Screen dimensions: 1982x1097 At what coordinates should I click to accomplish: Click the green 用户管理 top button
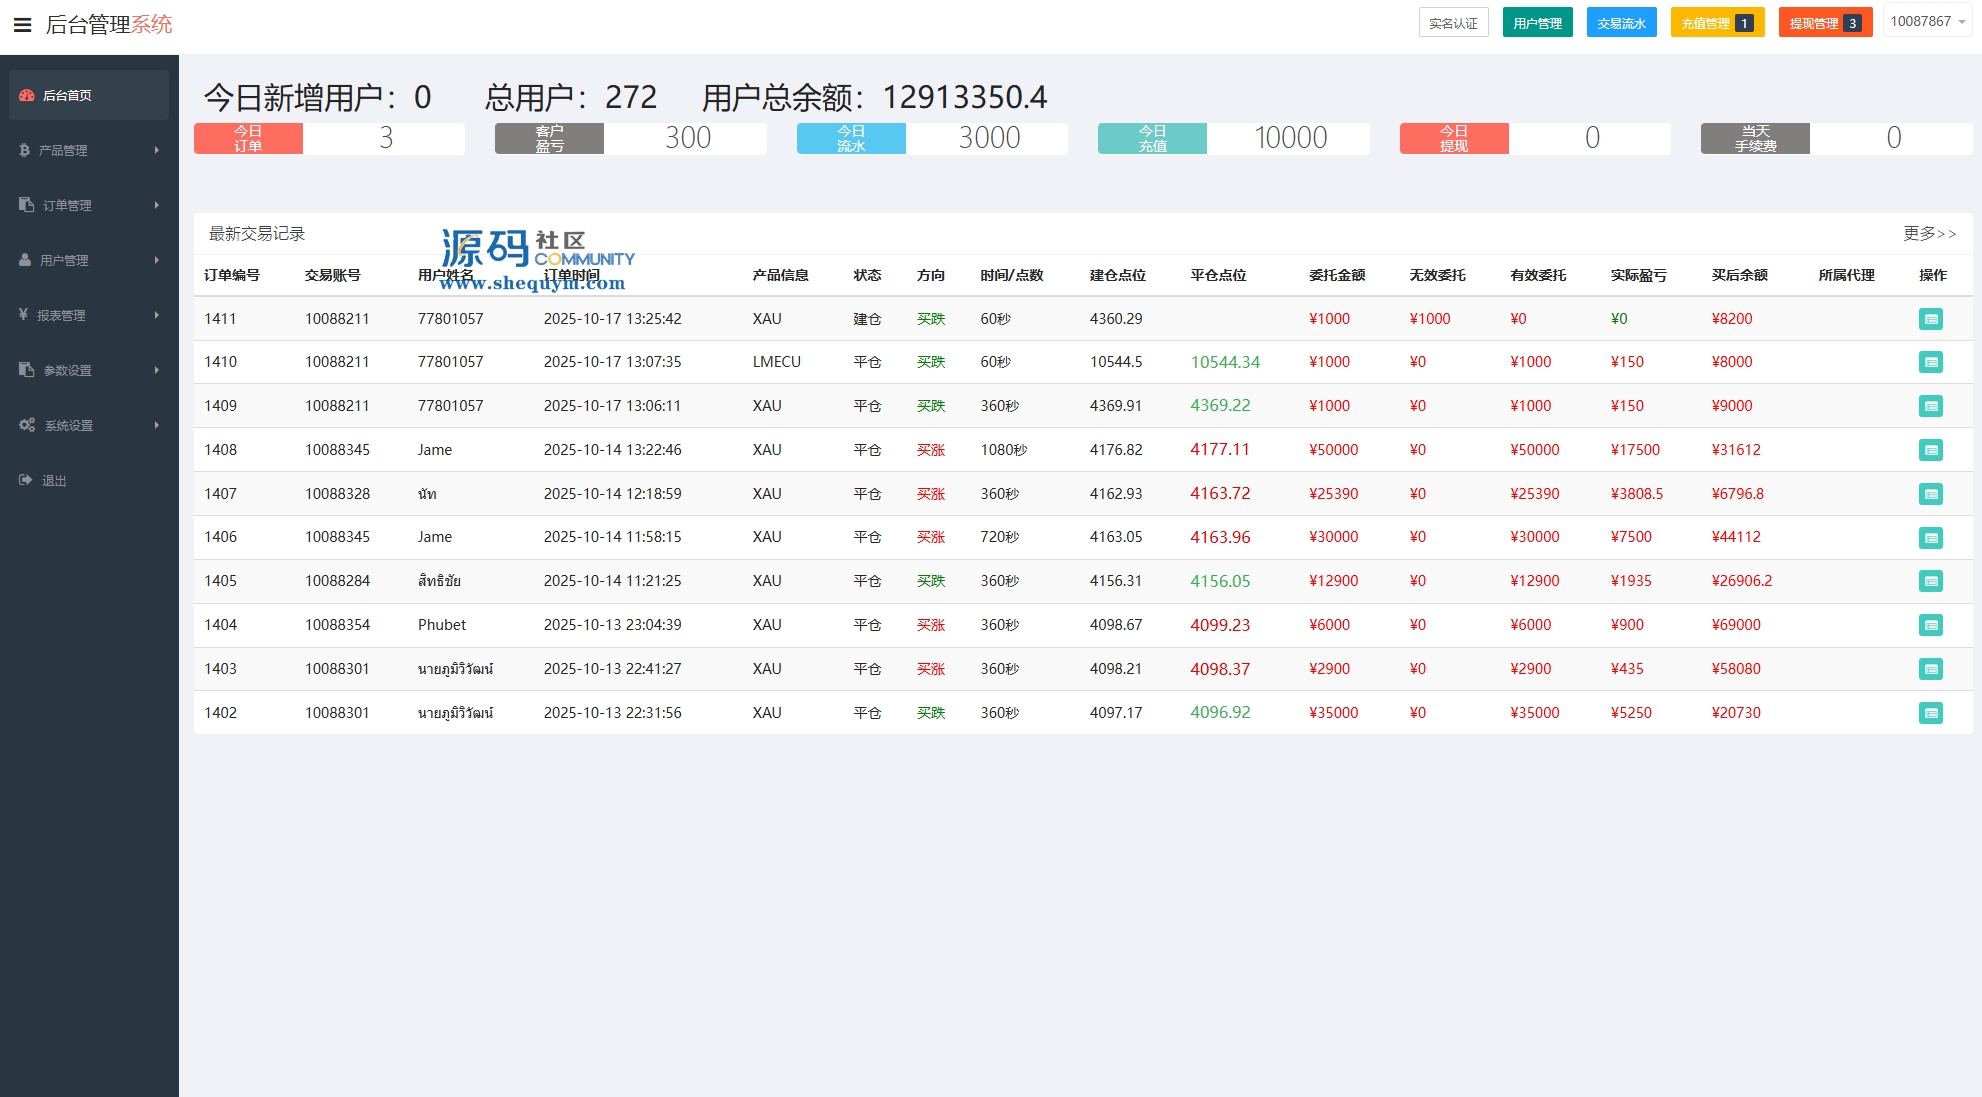1537,23
